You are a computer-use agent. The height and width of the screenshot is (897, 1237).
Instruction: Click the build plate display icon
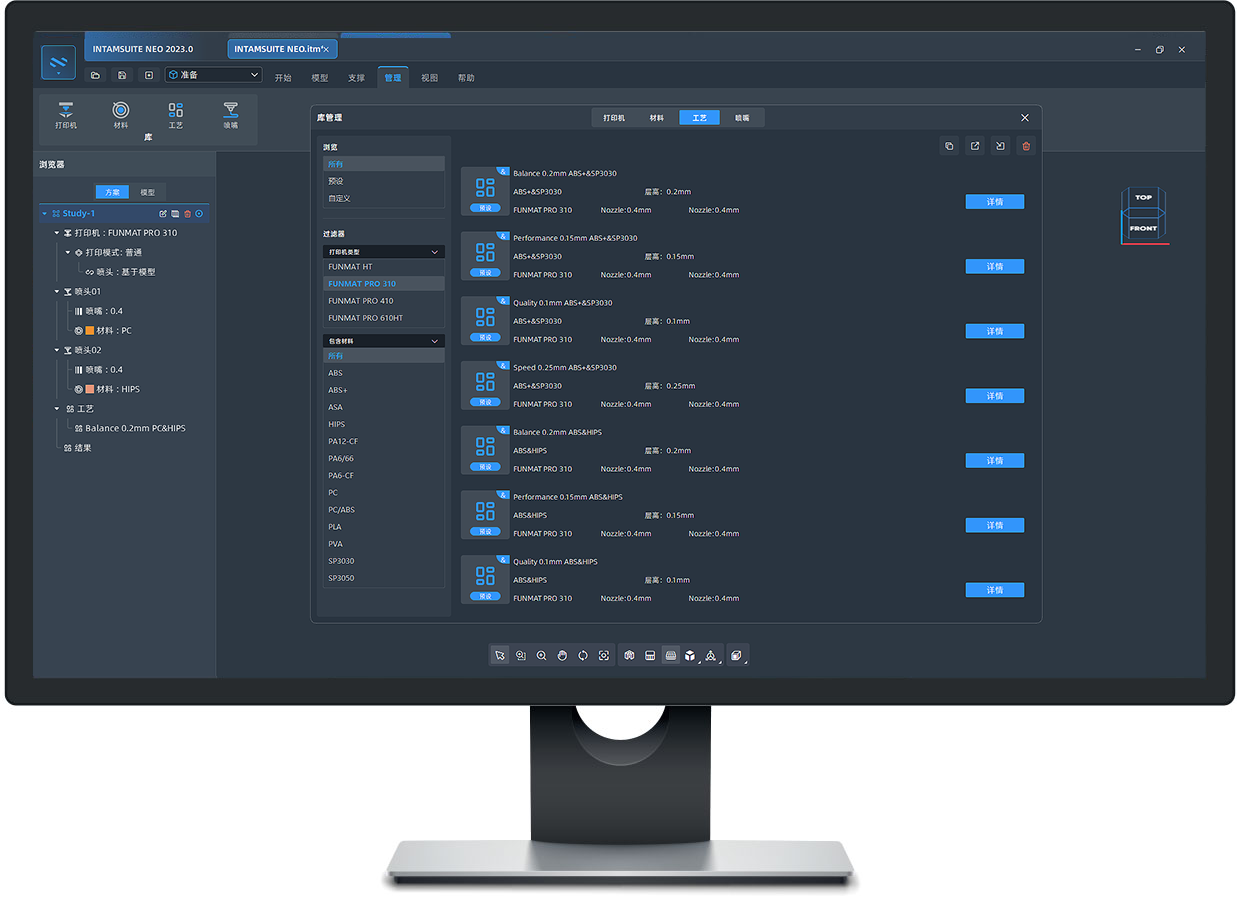(x=671, y=656)
